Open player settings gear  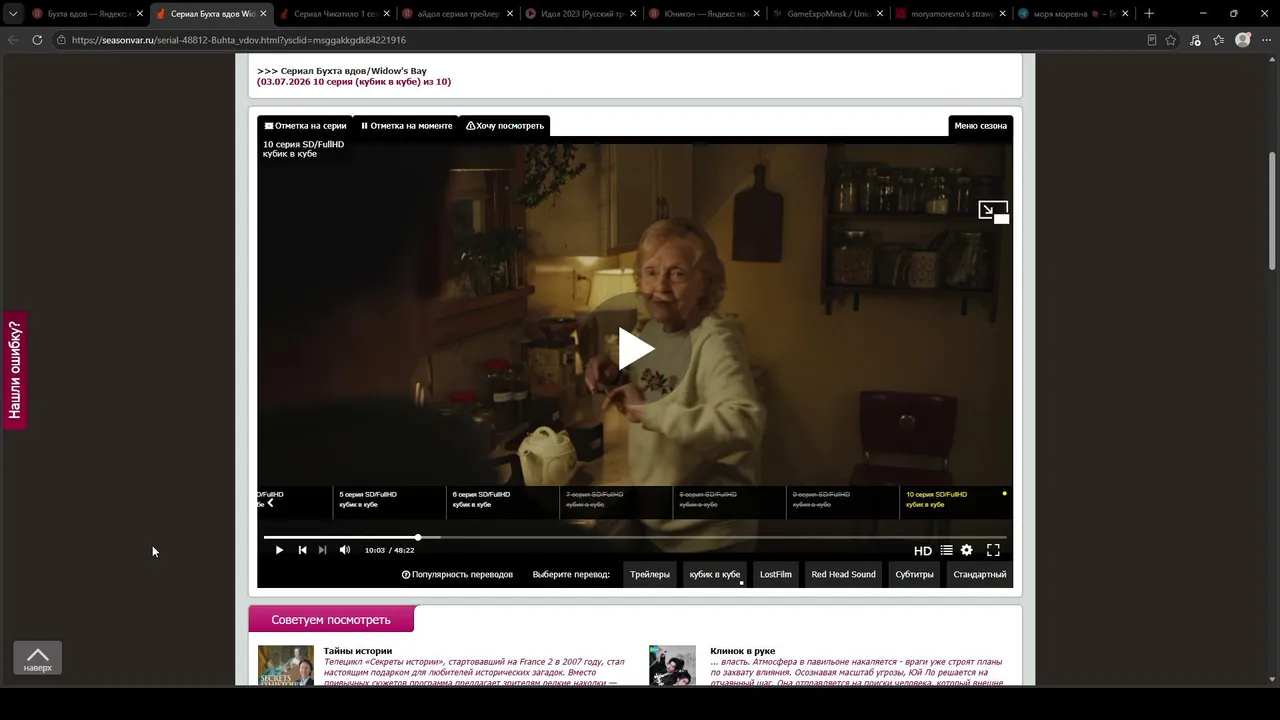click(x=966, y=550)
